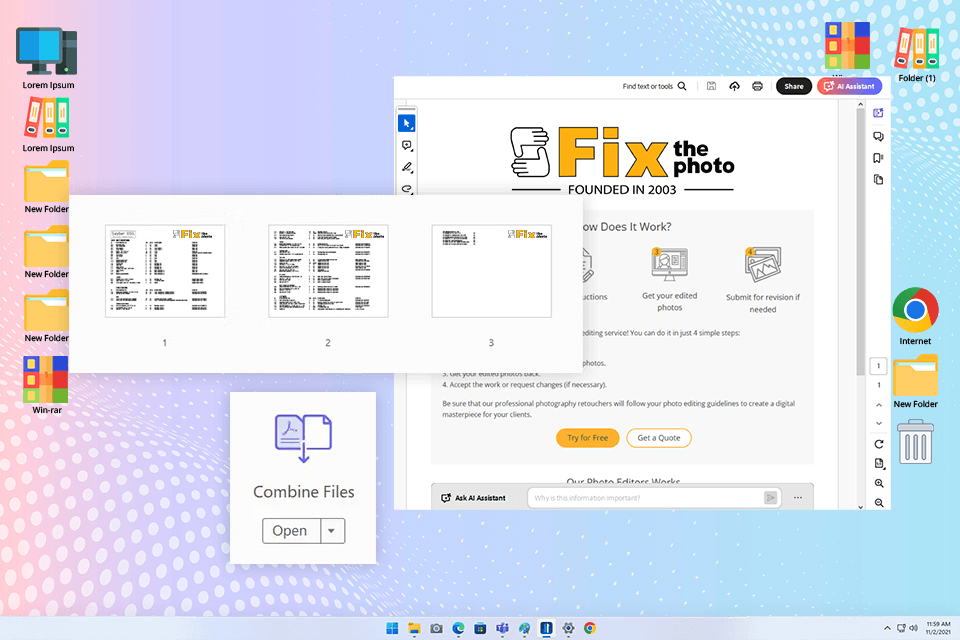Open Microsoft Edge from taskbar

[x=459, y=628]
